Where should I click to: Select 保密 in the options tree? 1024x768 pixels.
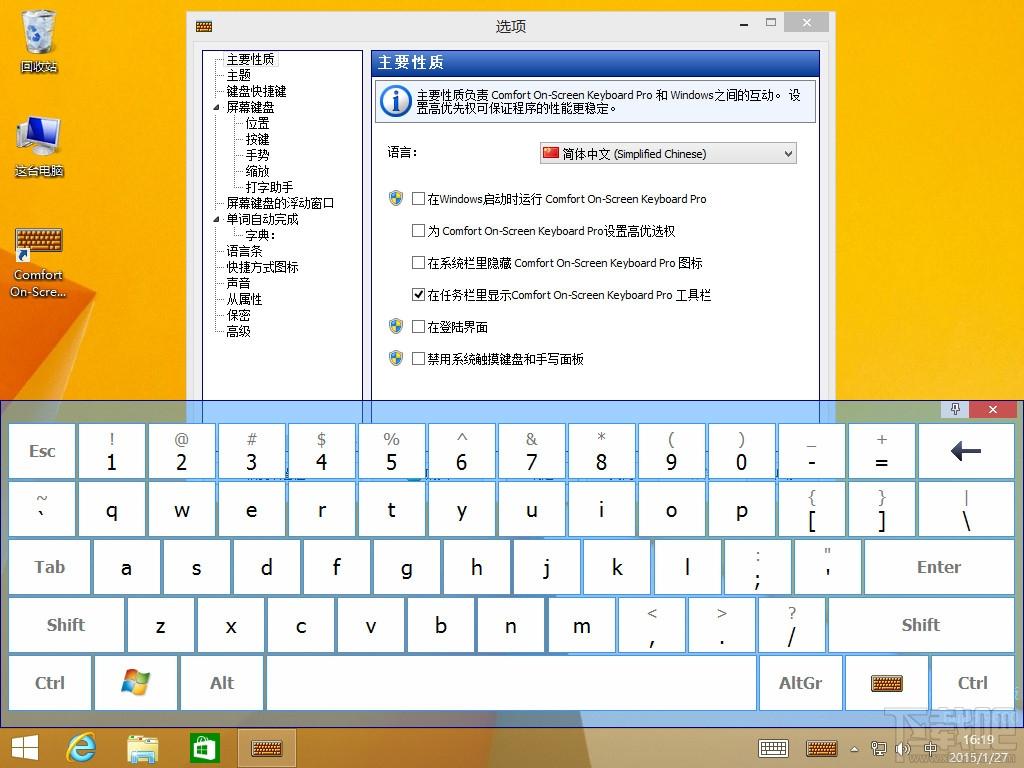coord(238,315)
